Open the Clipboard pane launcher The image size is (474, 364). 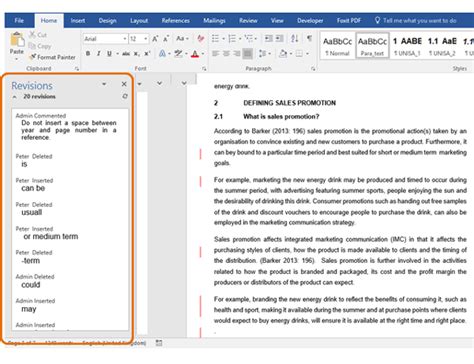point(77,69)
